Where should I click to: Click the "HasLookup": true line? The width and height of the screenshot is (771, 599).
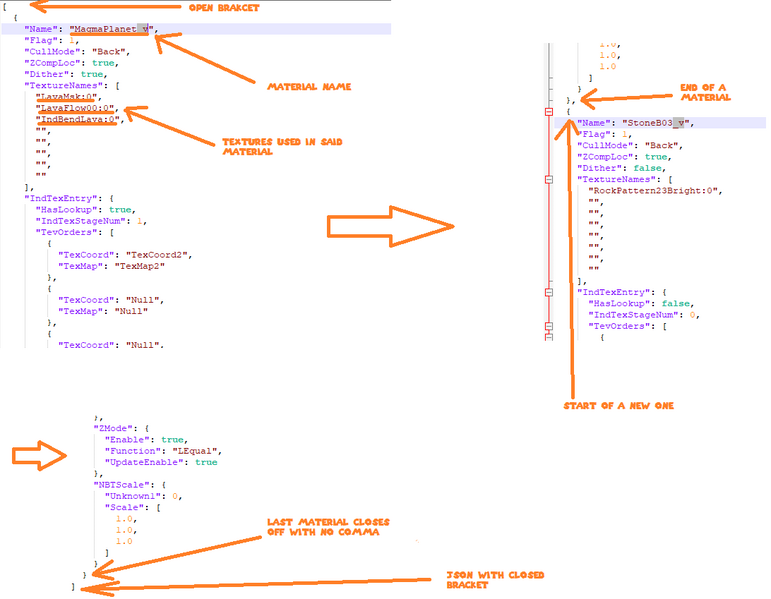85,210
